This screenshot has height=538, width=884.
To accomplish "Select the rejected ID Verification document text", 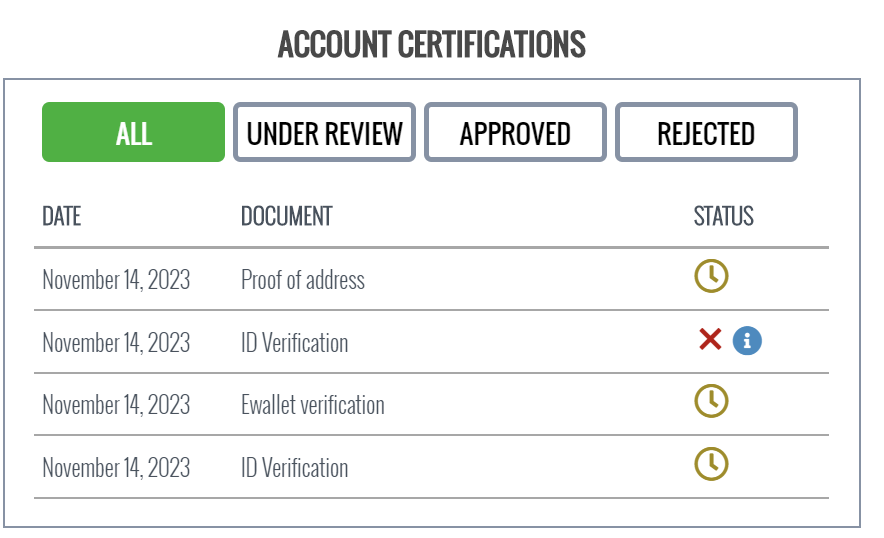I will pyautogui.click(x=294, y=343).
